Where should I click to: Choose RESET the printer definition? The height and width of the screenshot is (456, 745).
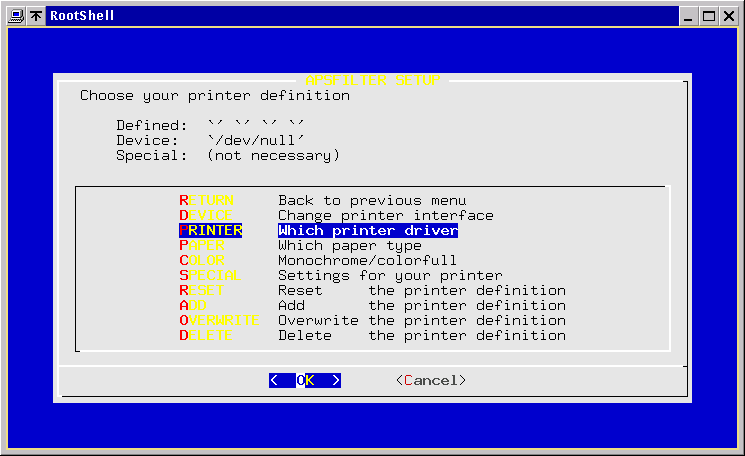[202, 291]
